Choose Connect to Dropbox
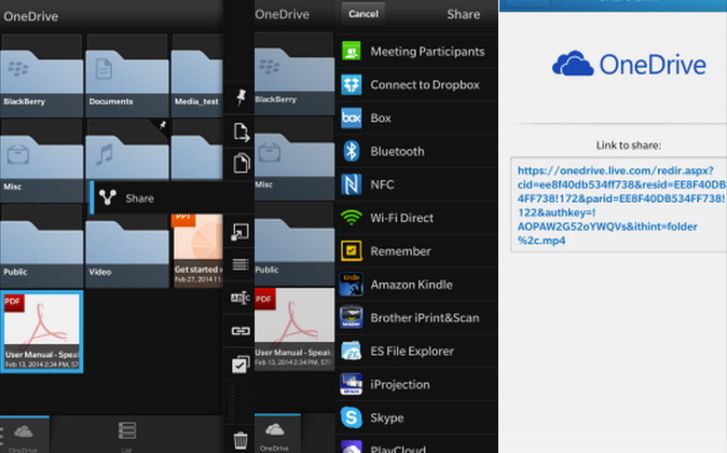The height and width of the screenshot is (453, 727). (x=424, y=85)
